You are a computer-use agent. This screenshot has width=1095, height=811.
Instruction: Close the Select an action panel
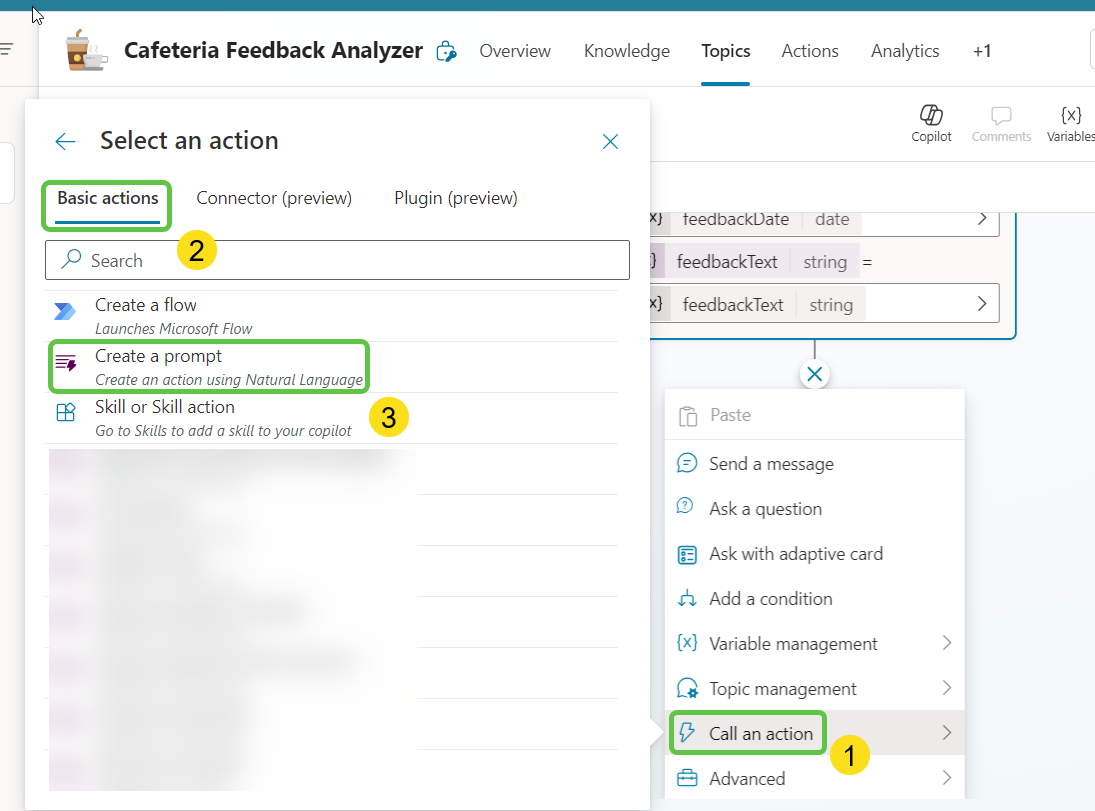pyautogui.click(x=610, y=142)
